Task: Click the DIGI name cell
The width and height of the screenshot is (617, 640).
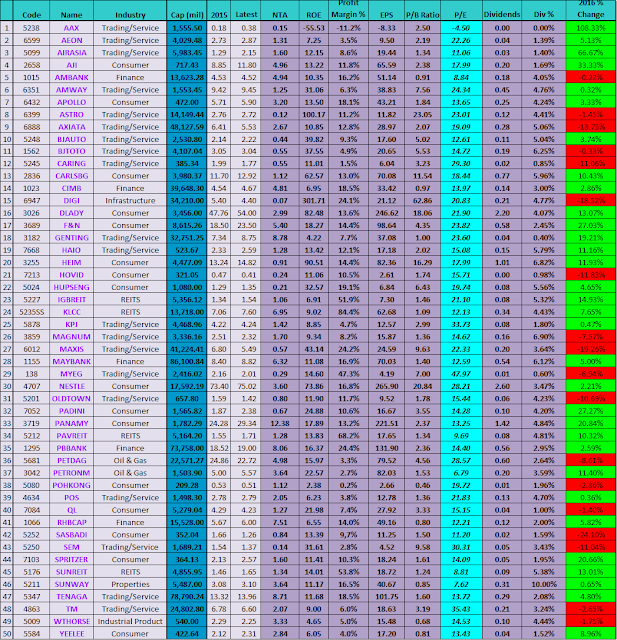Action: (71, 201)
